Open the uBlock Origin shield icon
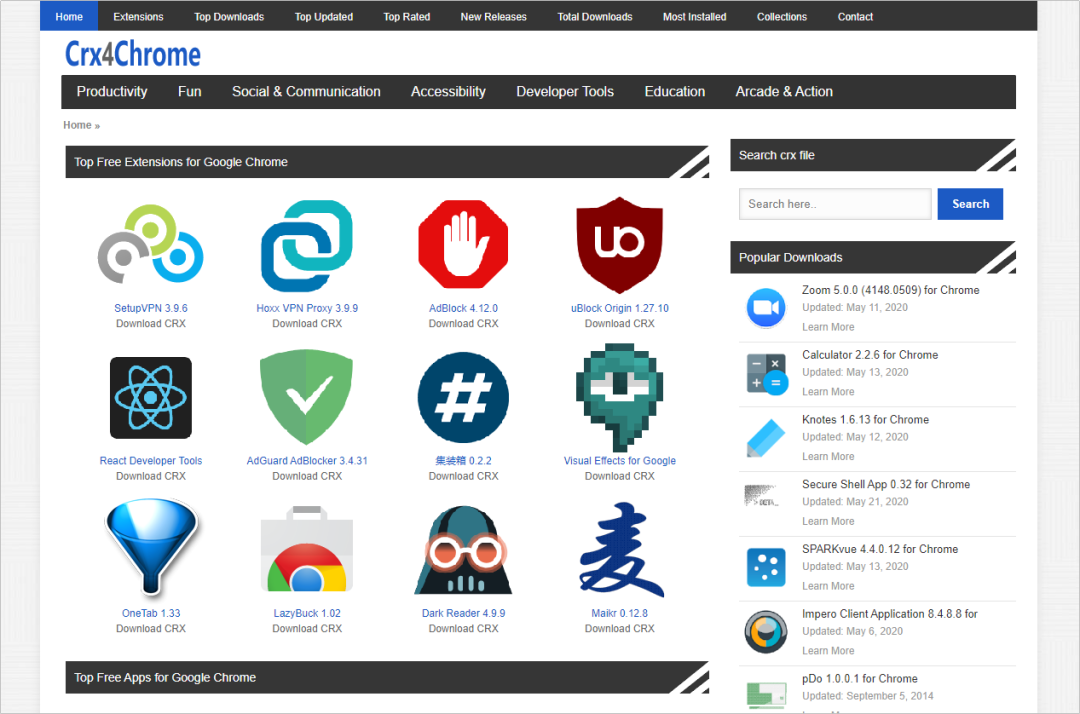 tap(619, 245)
